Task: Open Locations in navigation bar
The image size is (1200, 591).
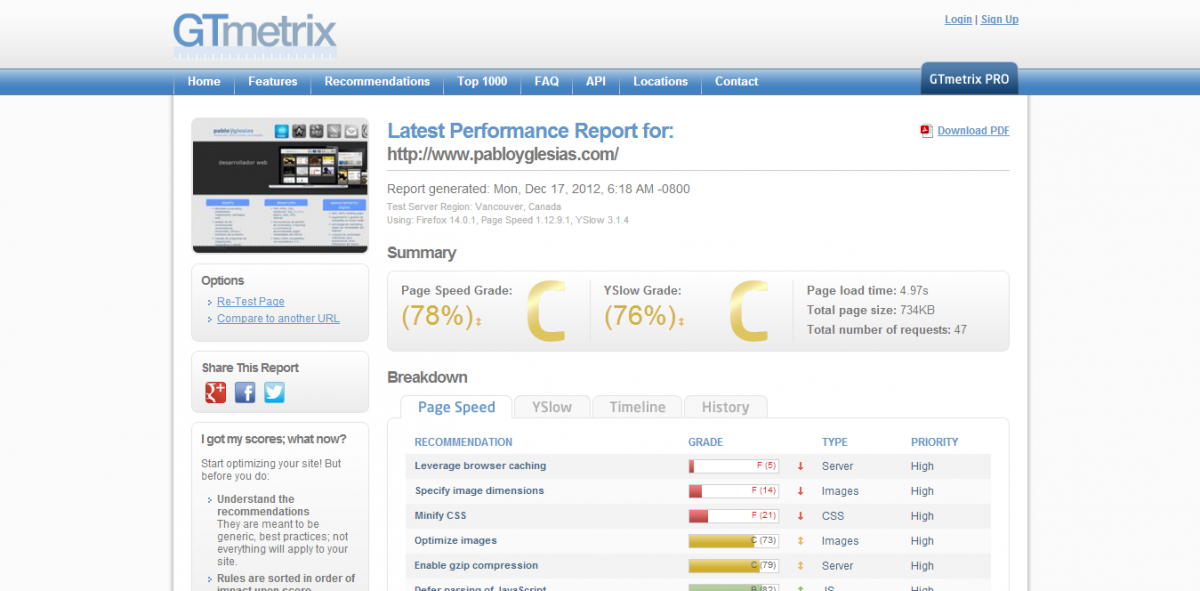Action: point(661,82)
